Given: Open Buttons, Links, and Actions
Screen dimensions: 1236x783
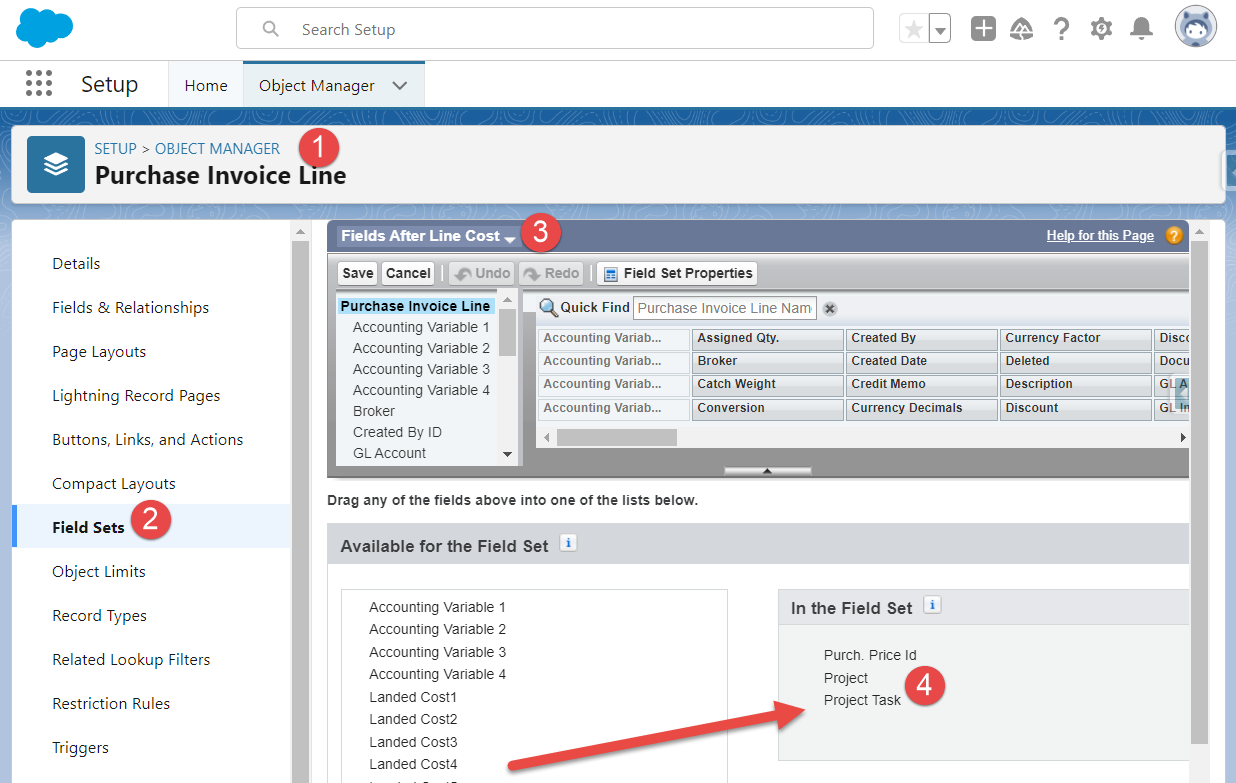Looking at the screenshot, I should (x=148, y=439).
